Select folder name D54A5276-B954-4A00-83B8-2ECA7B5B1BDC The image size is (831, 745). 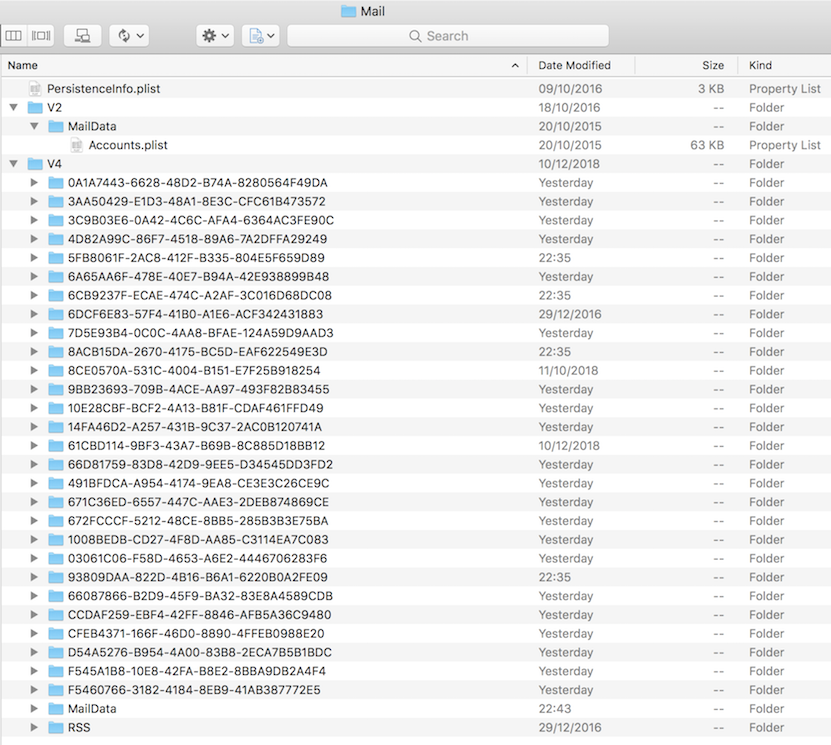click(200, 652)
